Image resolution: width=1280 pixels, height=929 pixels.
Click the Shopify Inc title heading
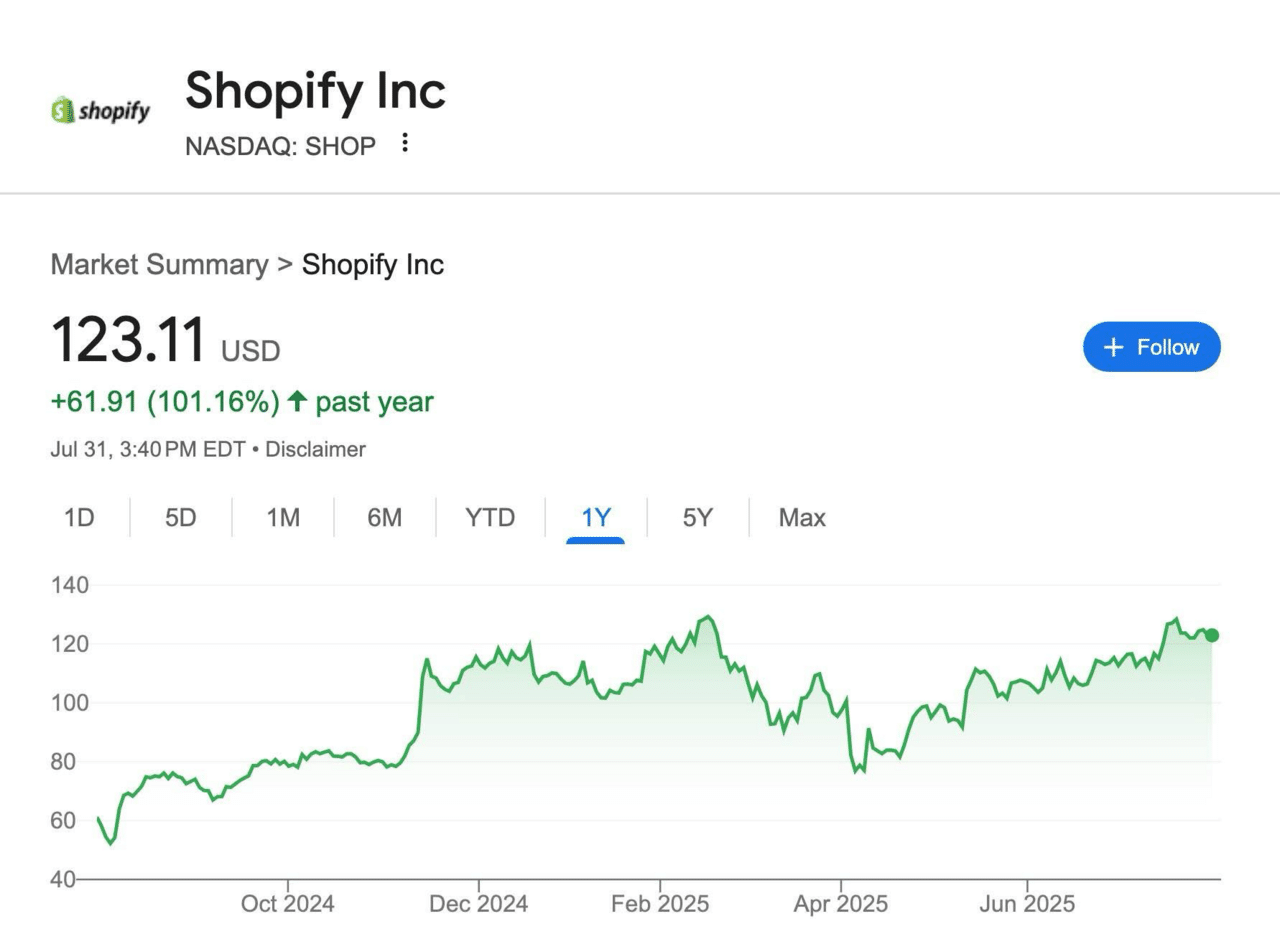point(315,91)
